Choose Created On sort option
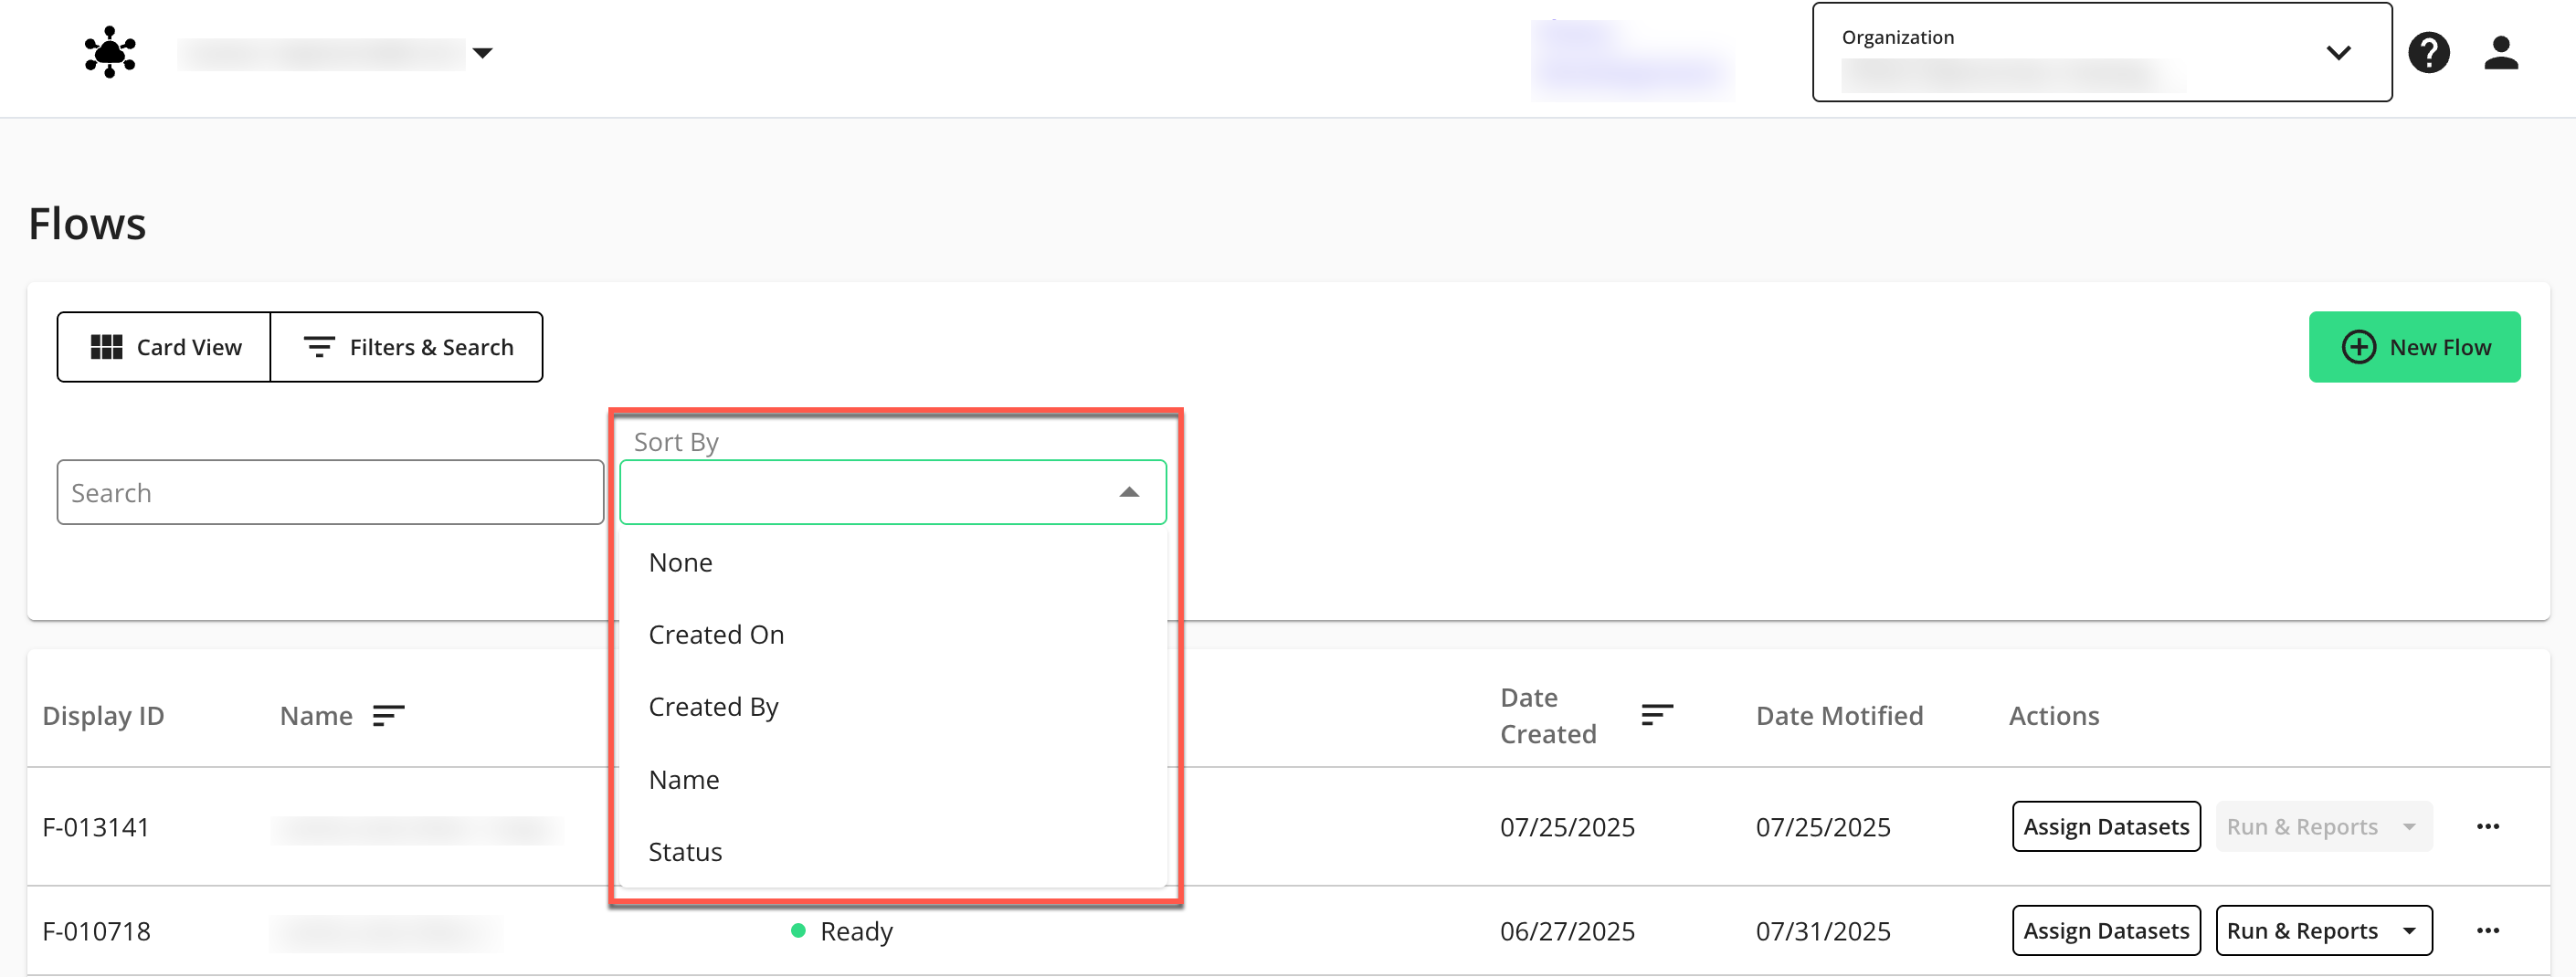 716,634
